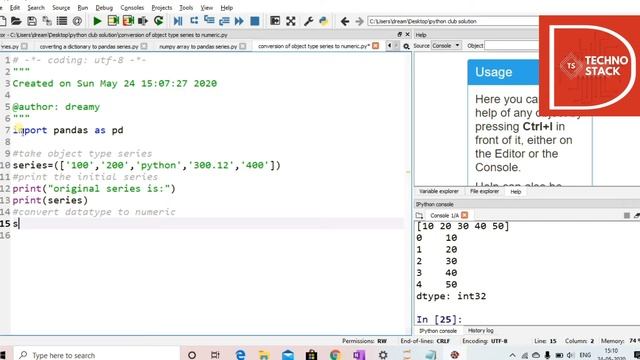Stop the current command in IPython console
Viewport: 640px width, 360px height.
pos(627,216)
